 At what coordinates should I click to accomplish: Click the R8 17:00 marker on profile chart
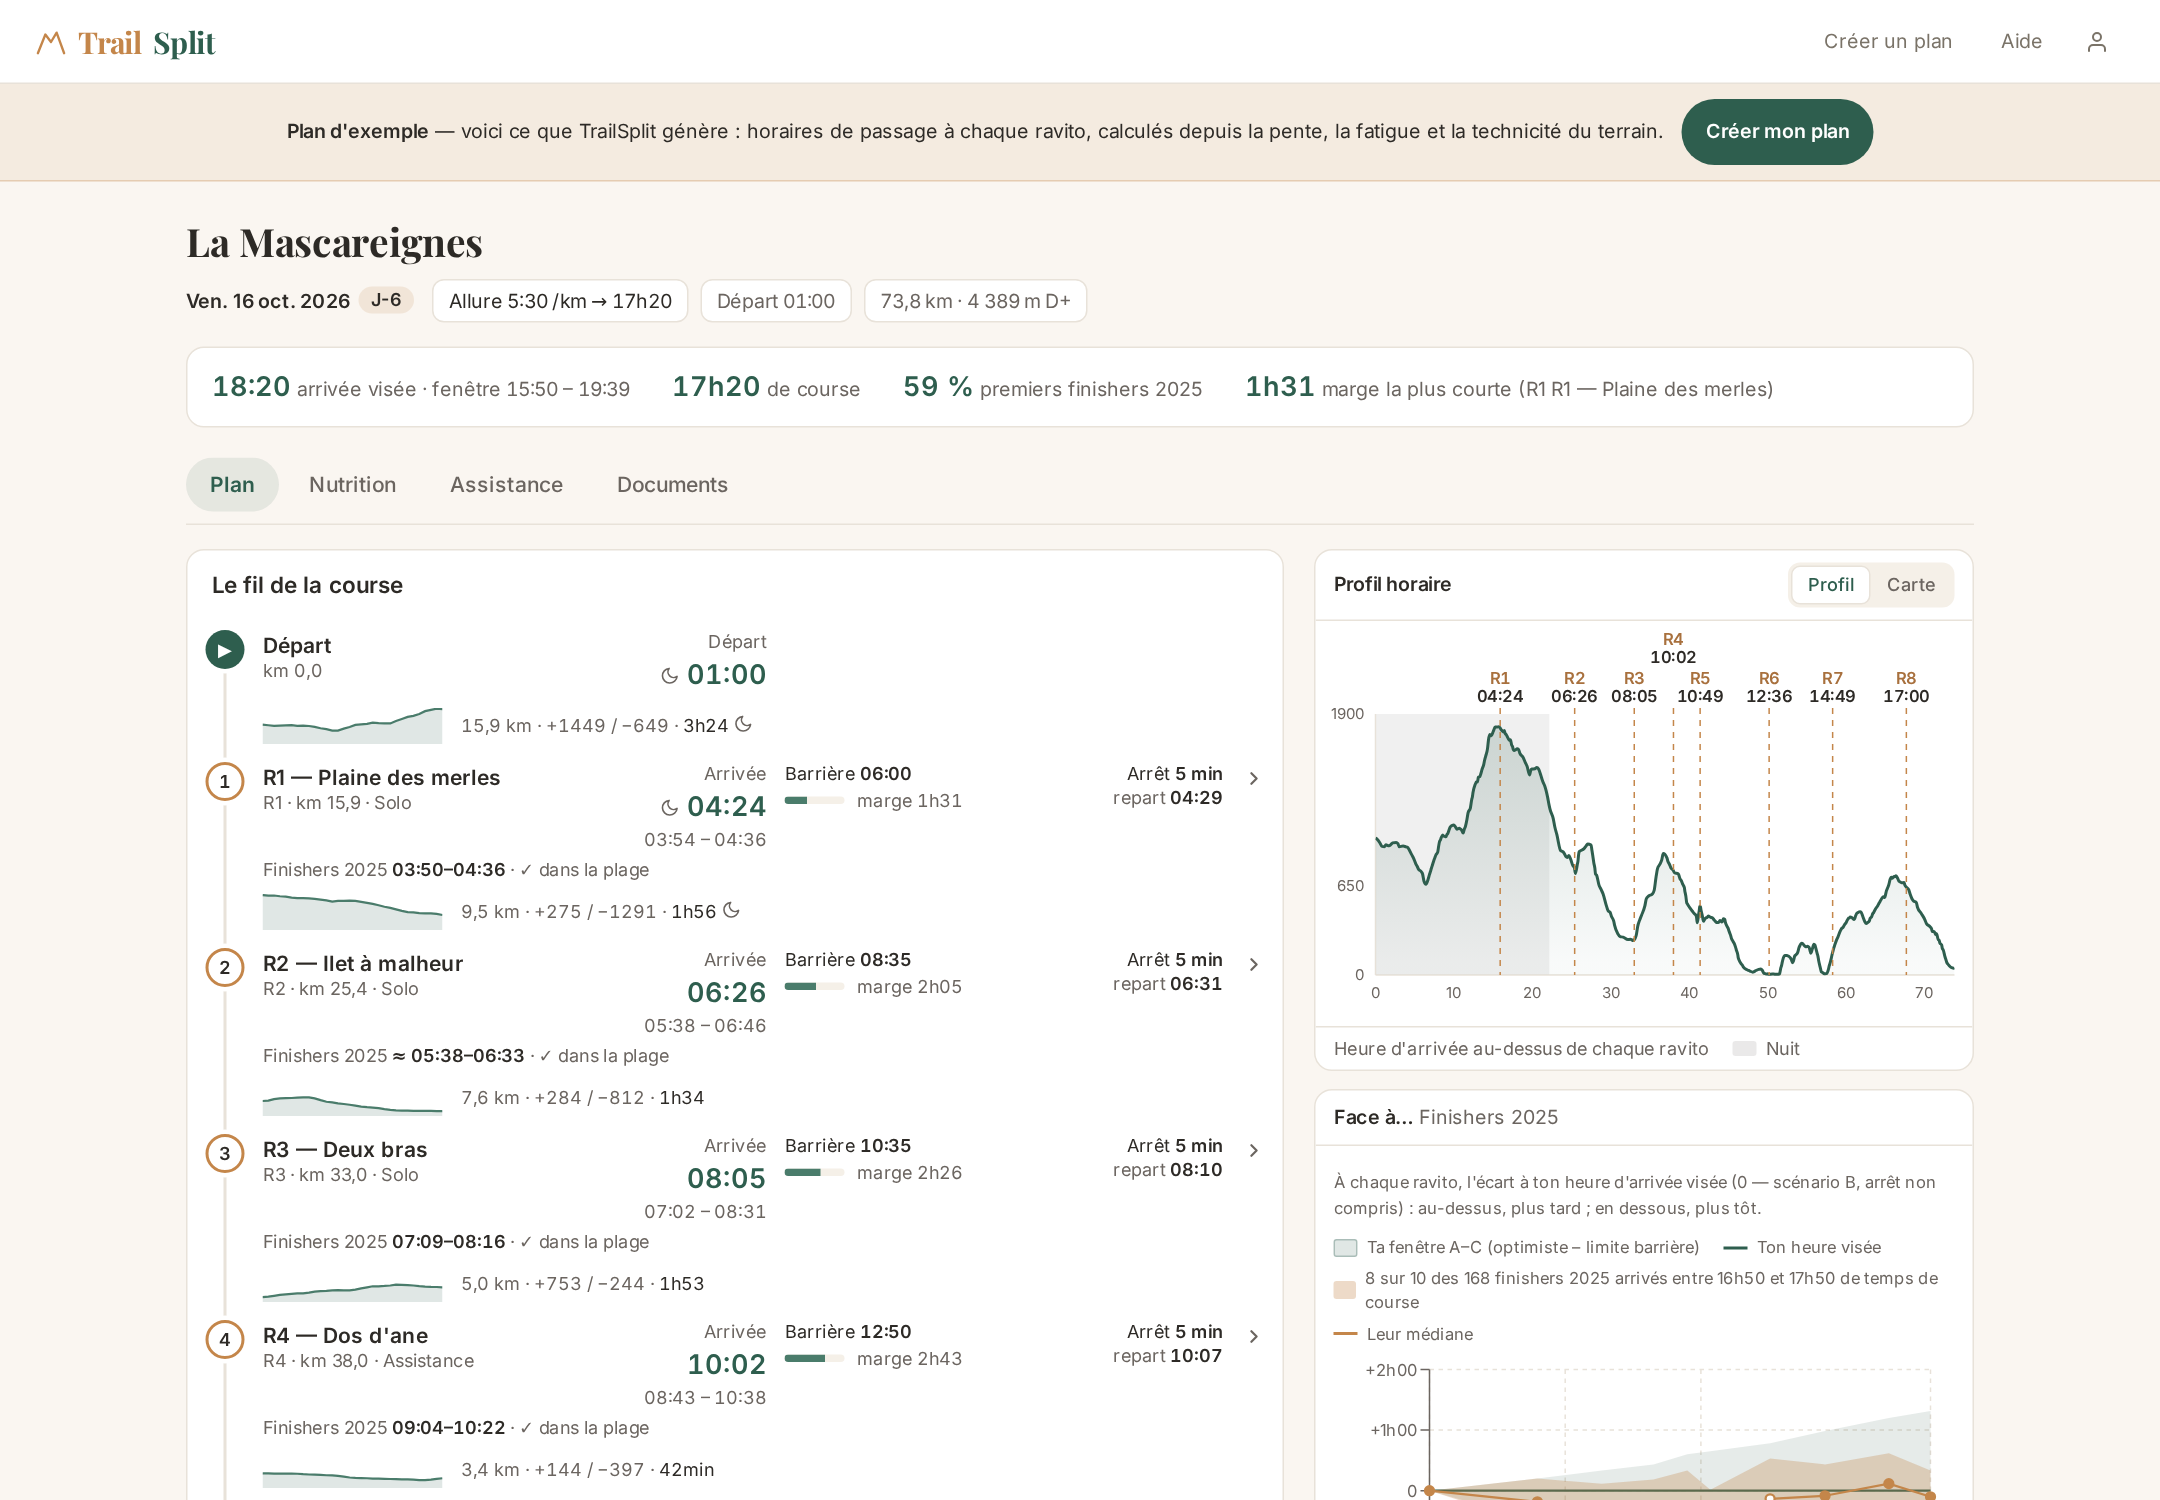click(x=1906, y=687)
